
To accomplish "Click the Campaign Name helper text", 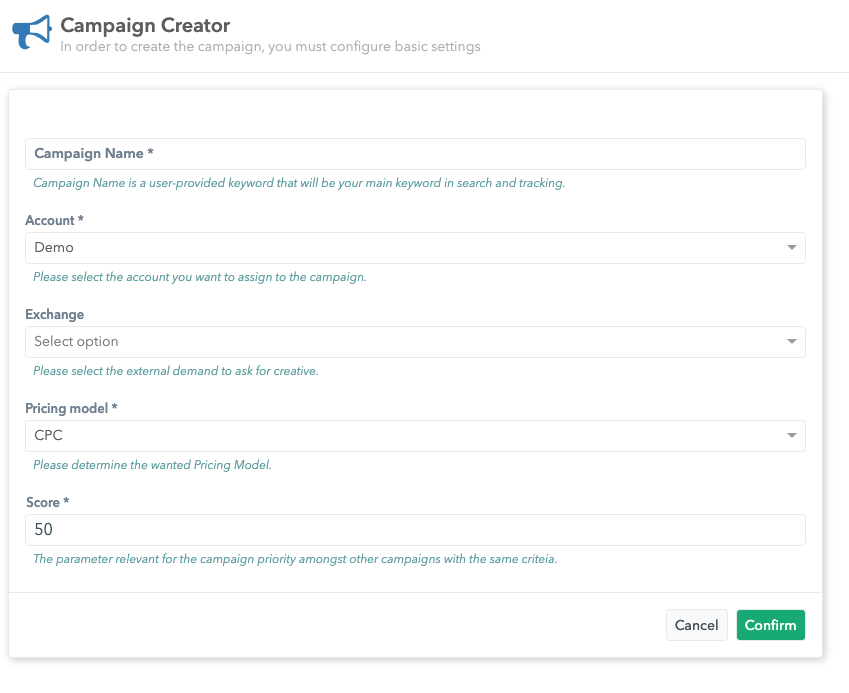I will tap(299, 183).
